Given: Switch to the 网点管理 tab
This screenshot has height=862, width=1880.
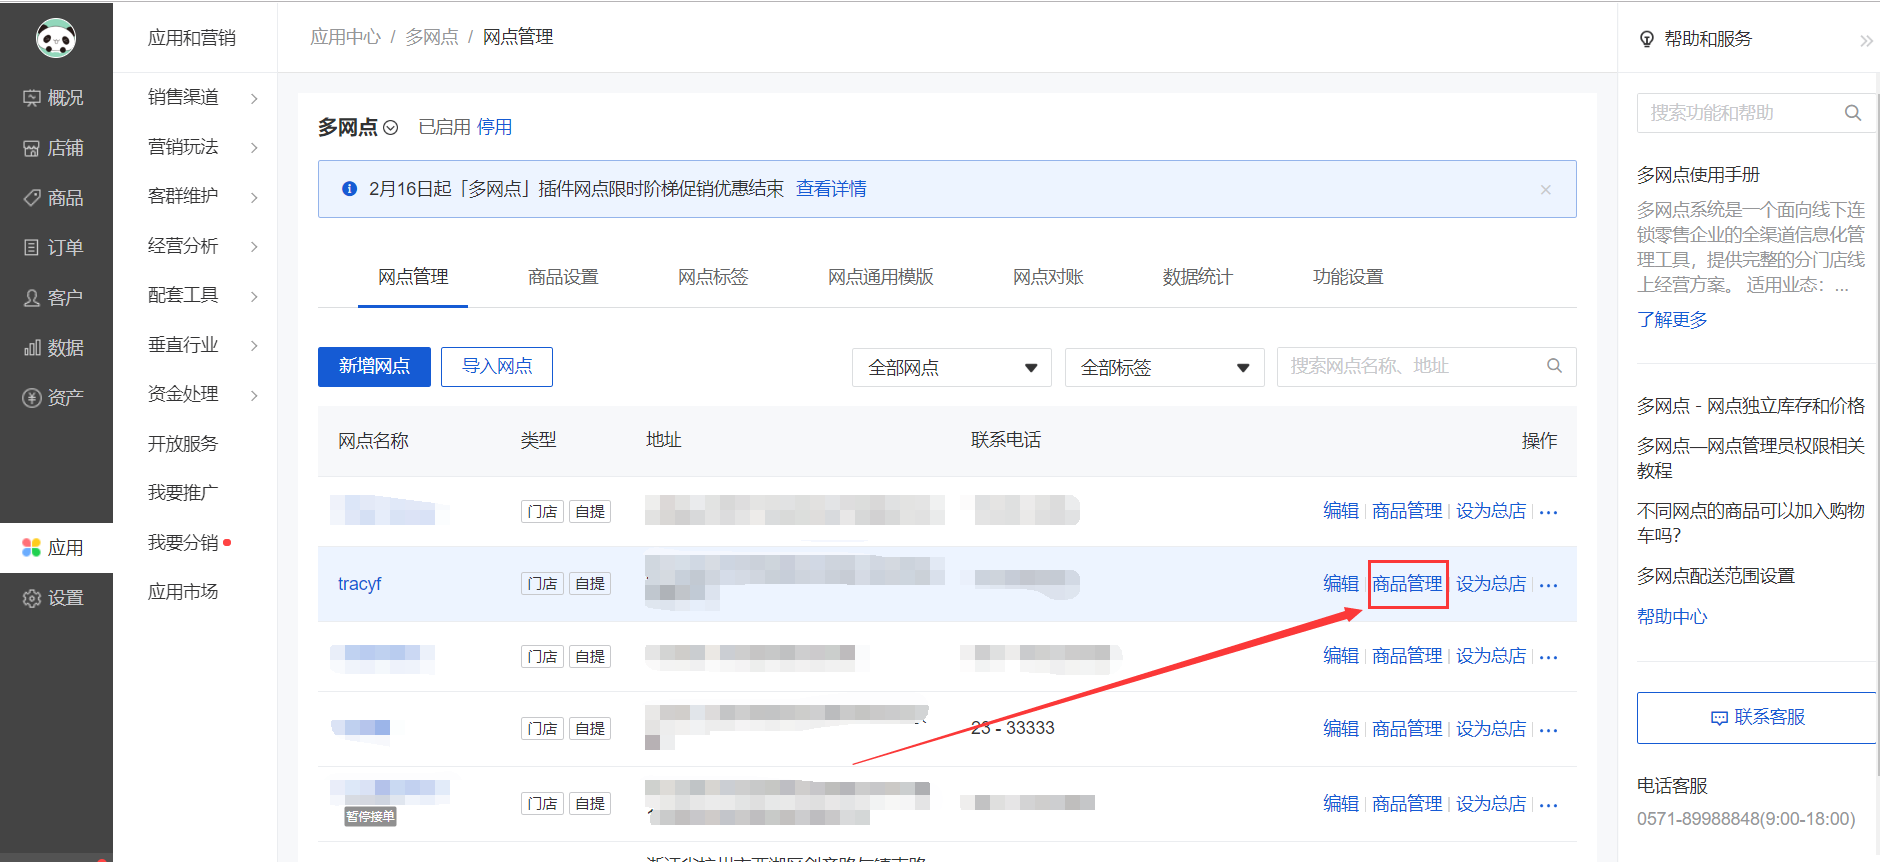Looking at the screenshot, I should 413,277.
